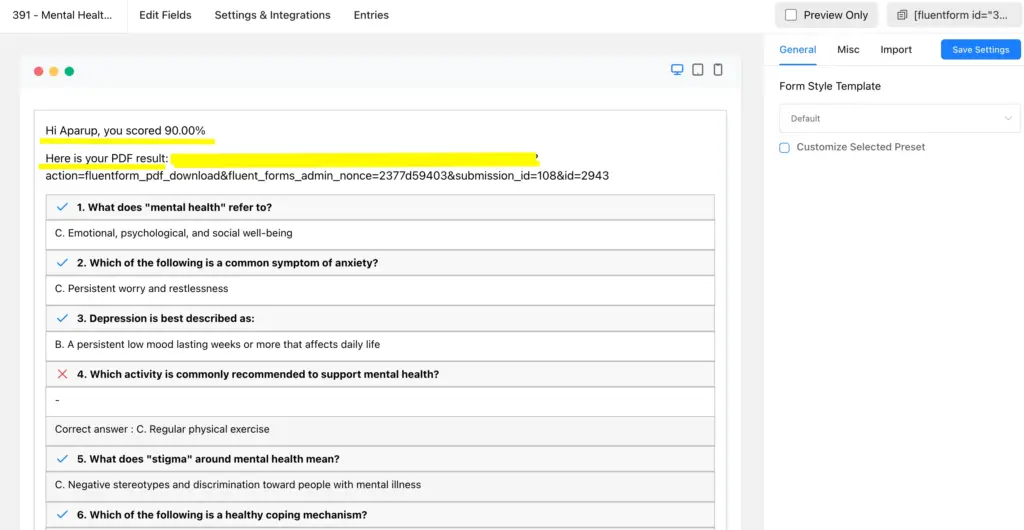Click the checkmark icon on question 5
The width and height of the screenshot is (1024, 530).
[63, 459]
